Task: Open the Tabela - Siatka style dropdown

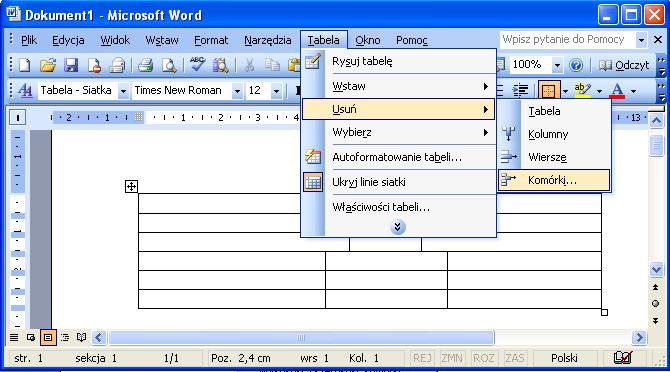Action: [x=123, y=91]
